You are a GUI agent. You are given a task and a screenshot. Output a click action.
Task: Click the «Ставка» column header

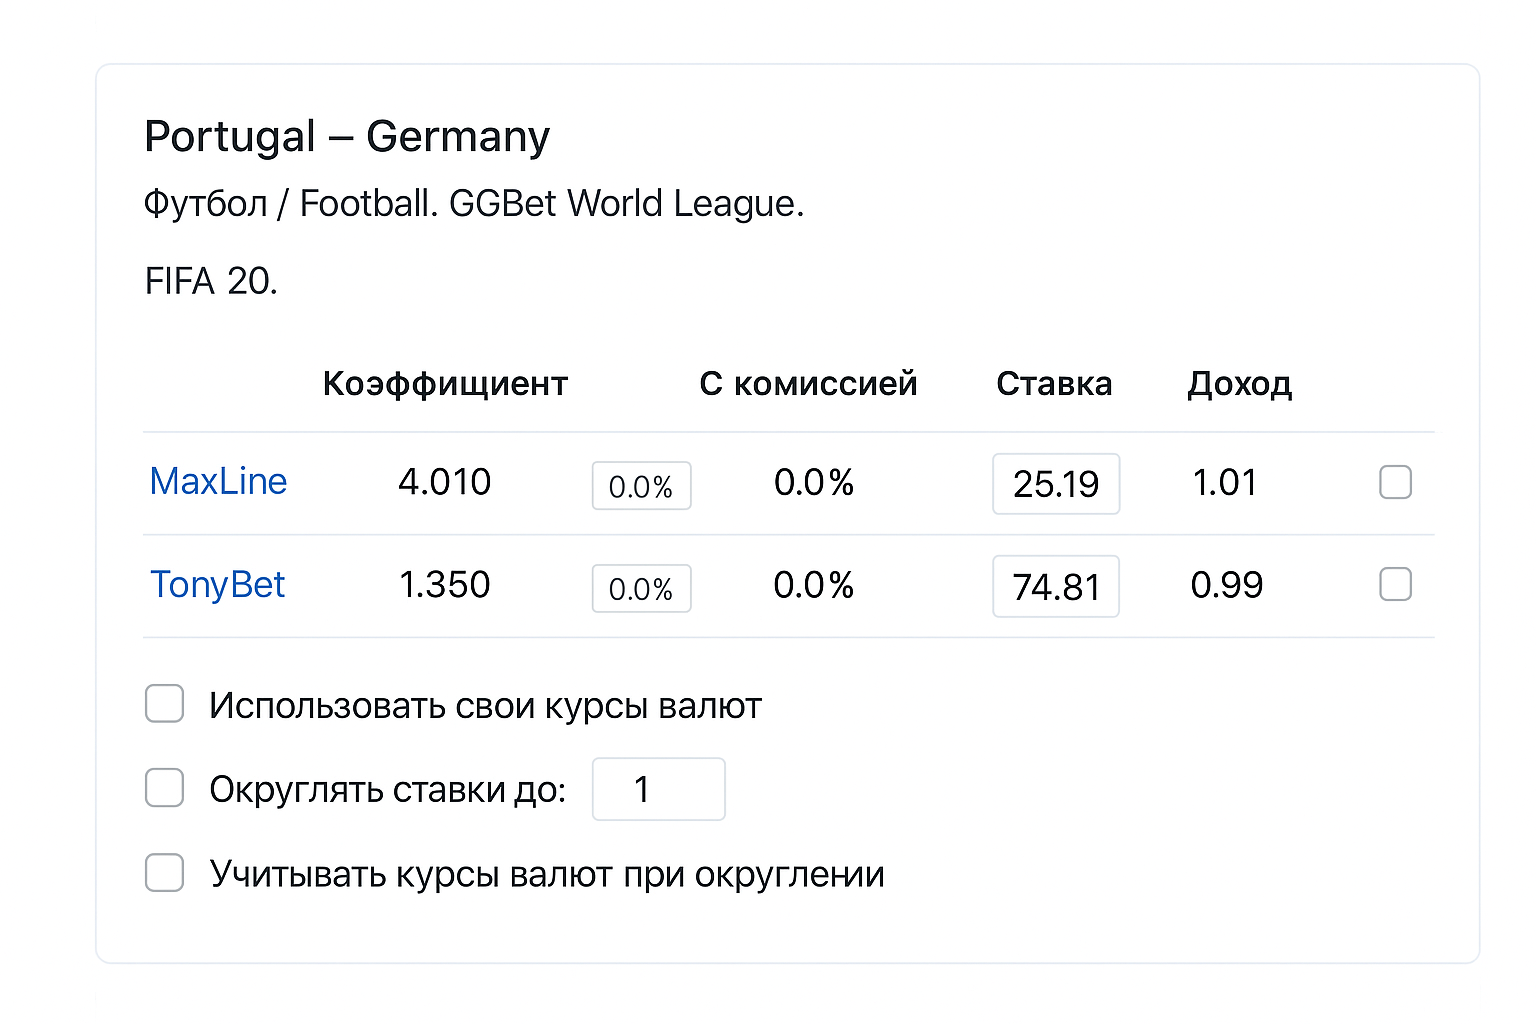coord(1053,383)
